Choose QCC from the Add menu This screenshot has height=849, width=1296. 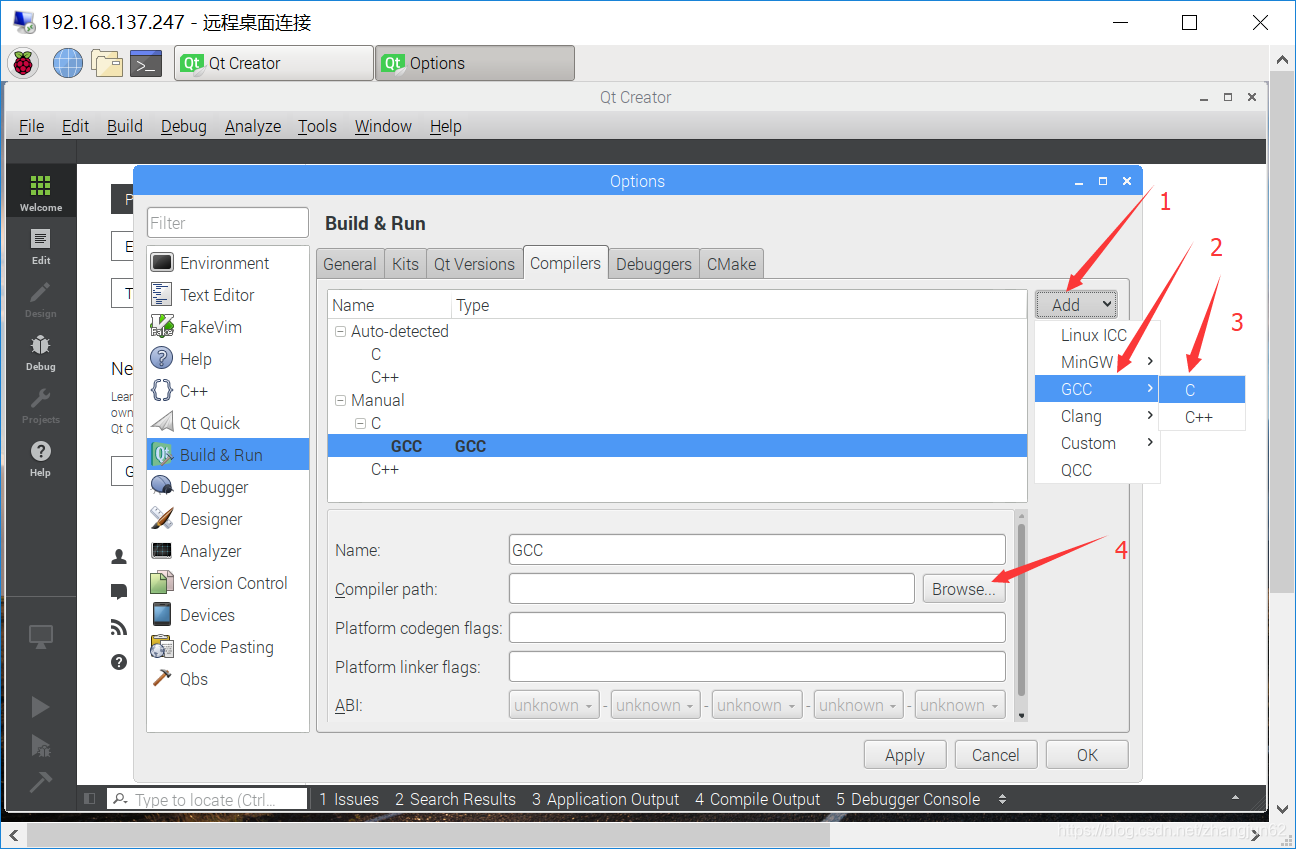1097,470
